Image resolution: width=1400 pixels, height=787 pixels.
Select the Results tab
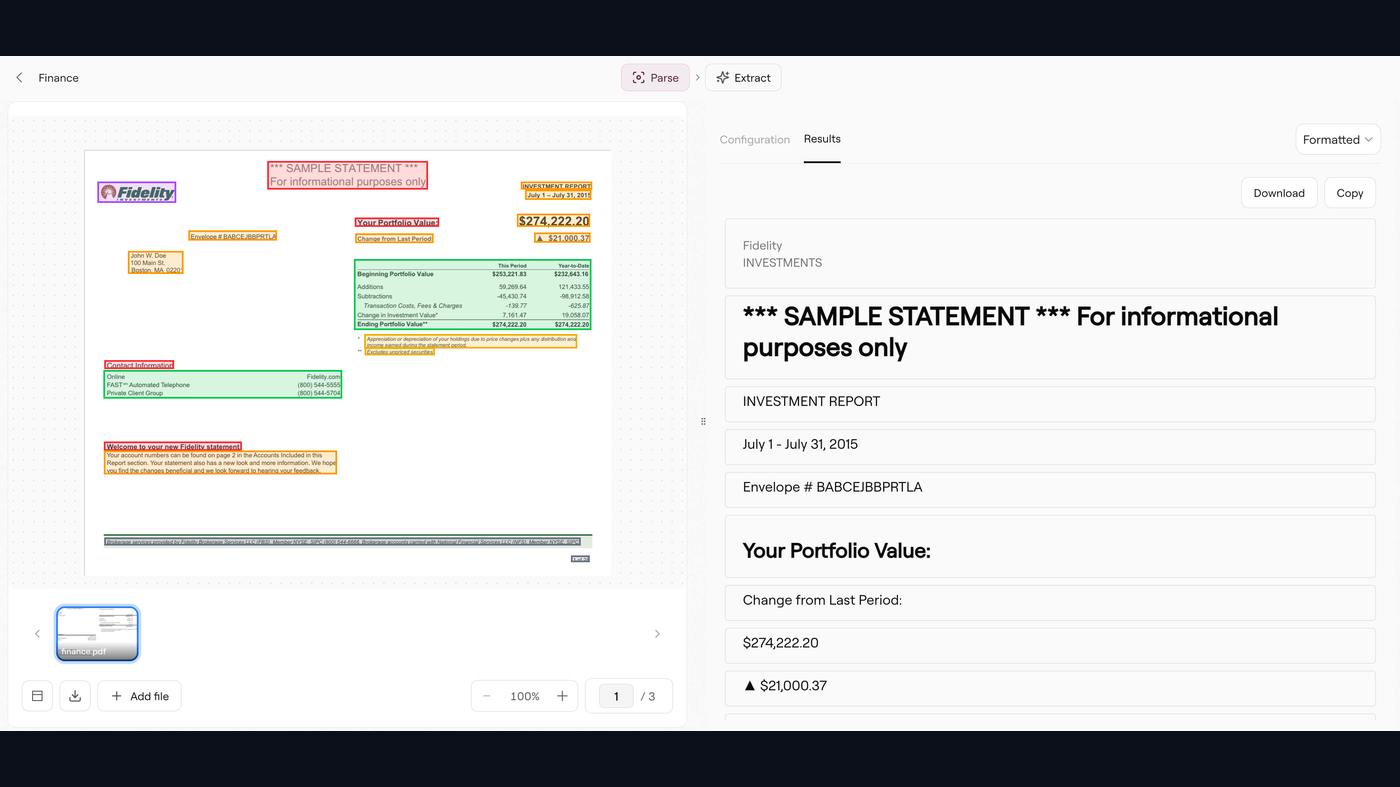[x=822, y=139]
